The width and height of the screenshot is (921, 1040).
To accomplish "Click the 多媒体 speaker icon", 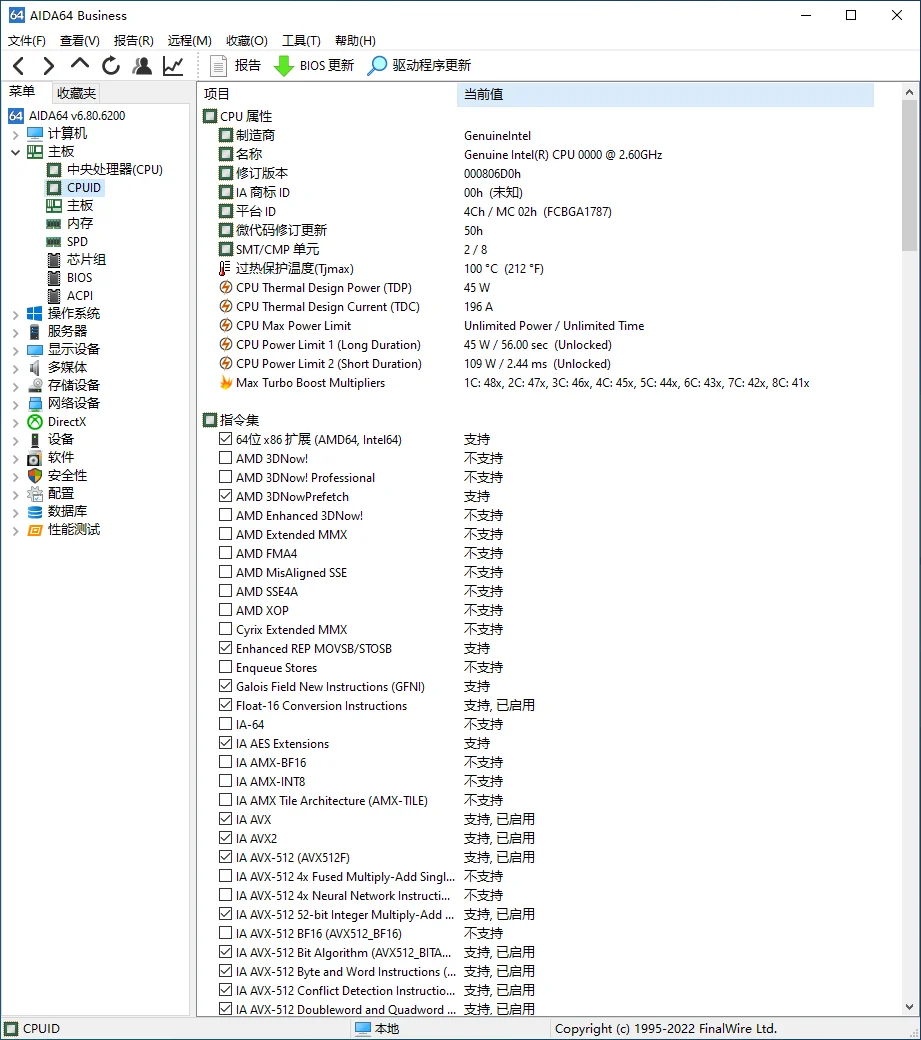I will [x=35, y=367].
